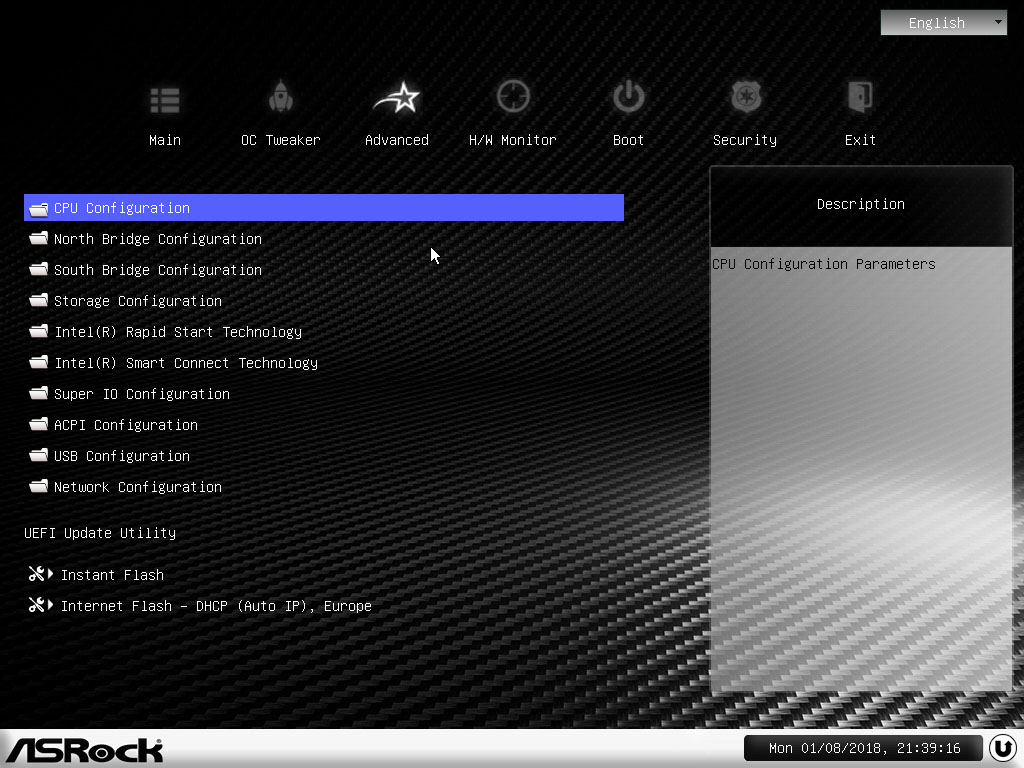Open the Security tab label
The image size is (1024, 768).
[745, 140]
